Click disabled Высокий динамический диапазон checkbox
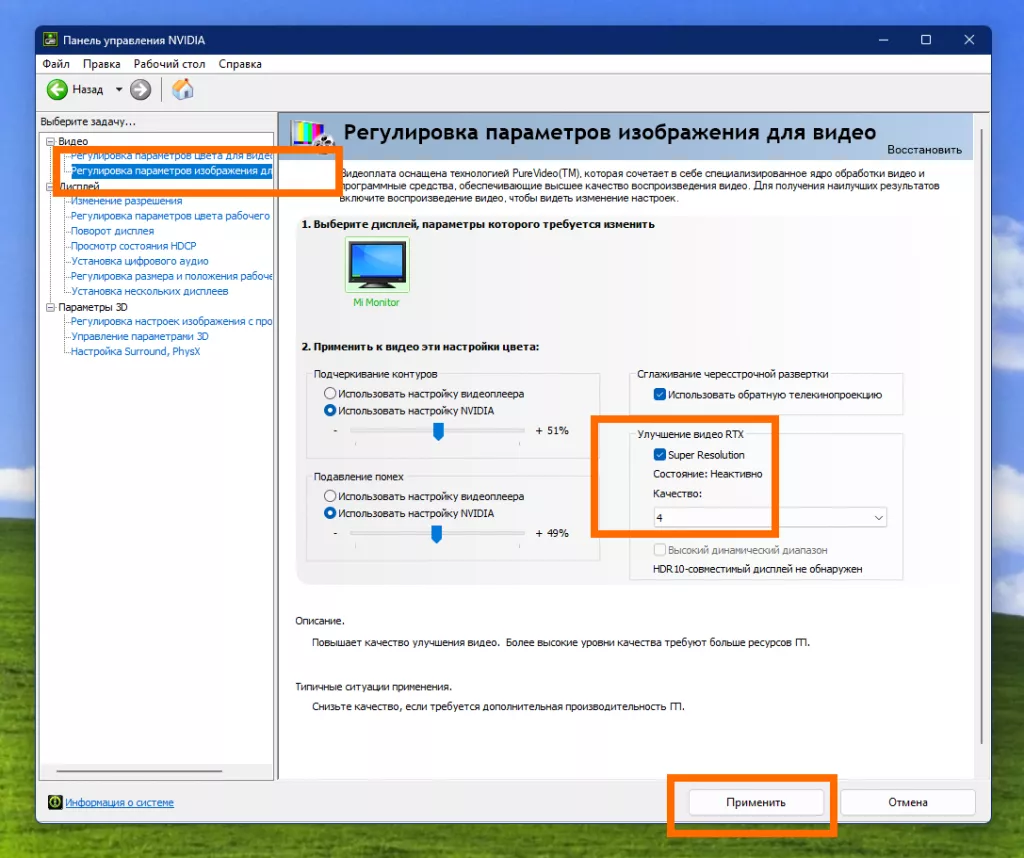 [x=660, y=550]
